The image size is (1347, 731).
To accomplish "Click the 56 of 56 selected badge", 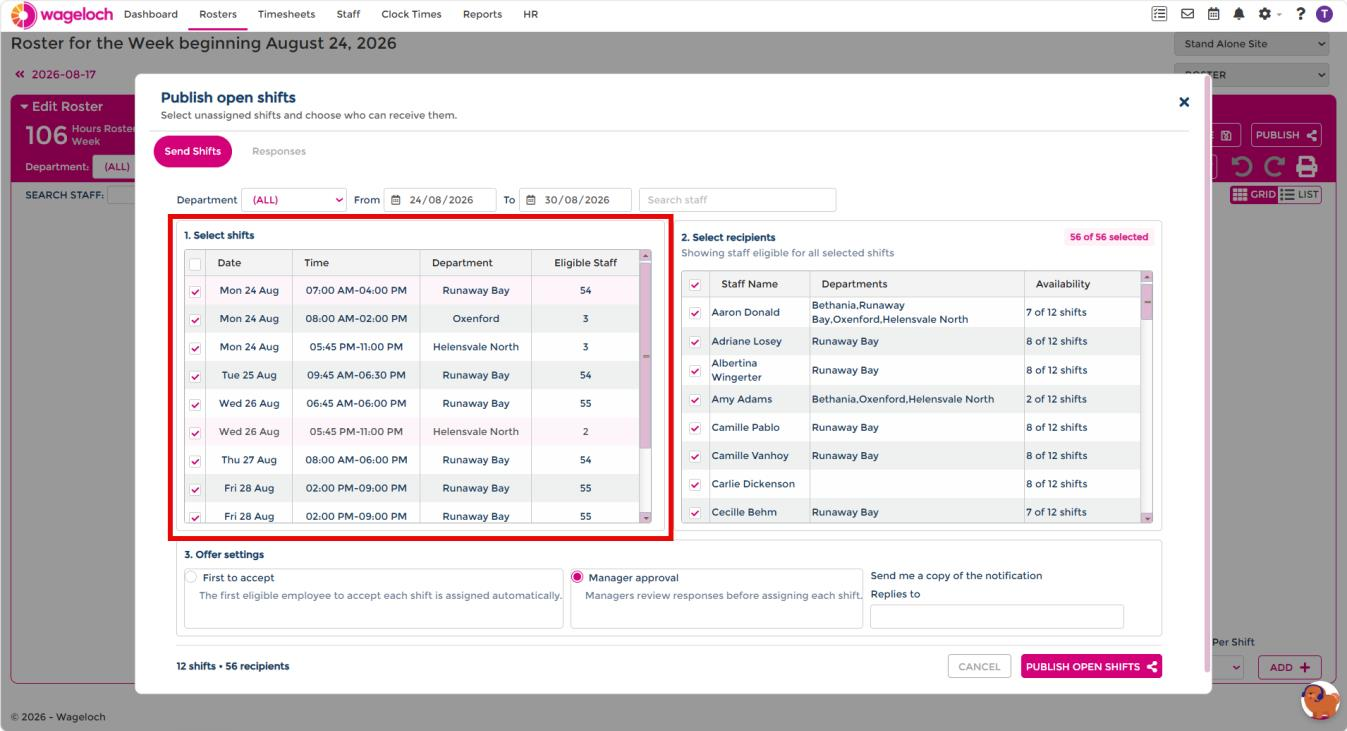I will coord(1110,237).
